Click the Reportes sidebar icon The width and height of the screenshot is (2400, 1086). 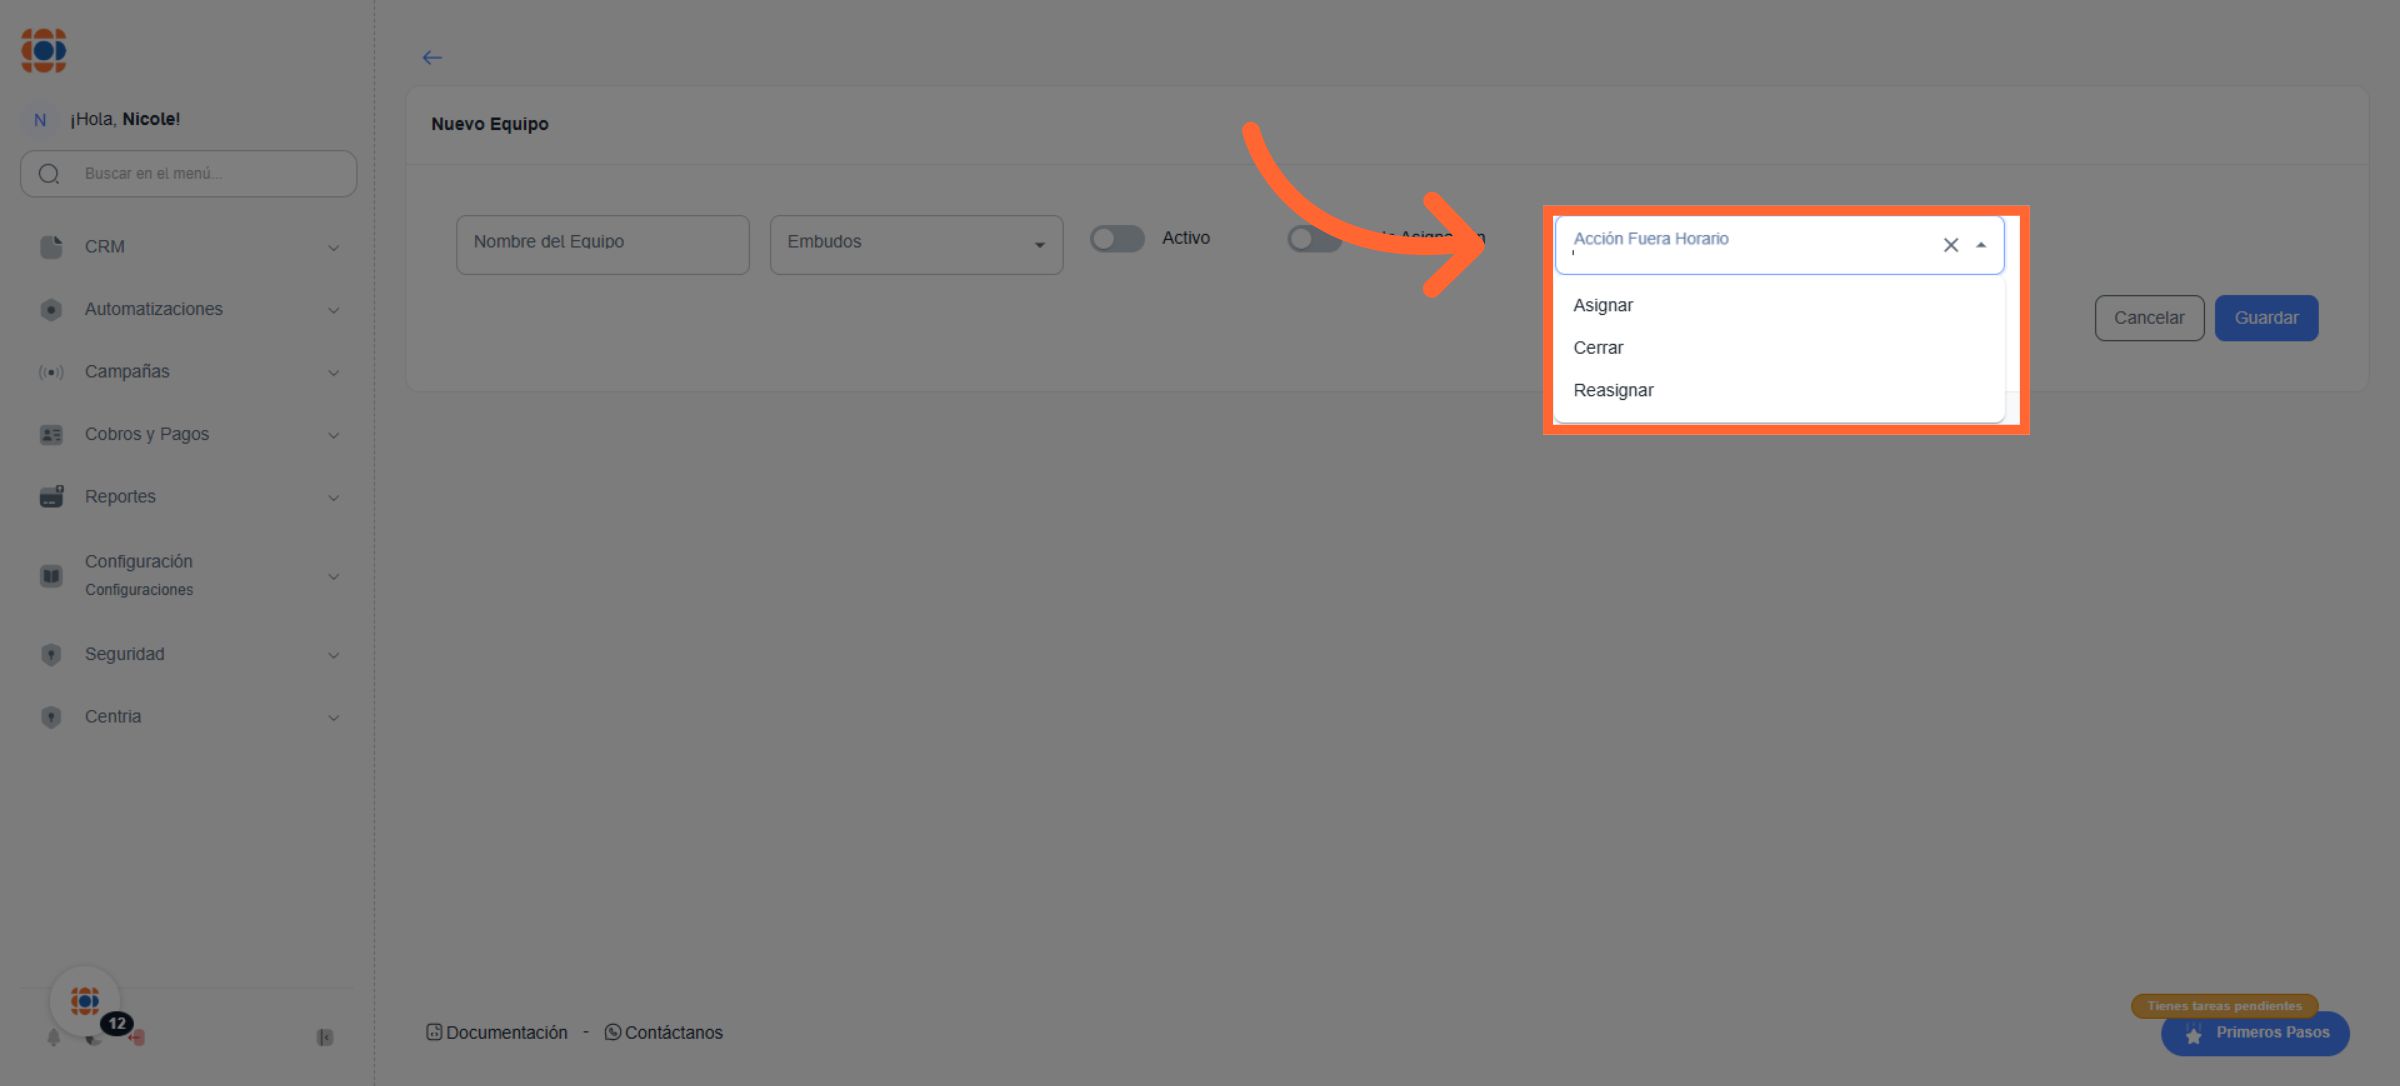coord(51,496)
